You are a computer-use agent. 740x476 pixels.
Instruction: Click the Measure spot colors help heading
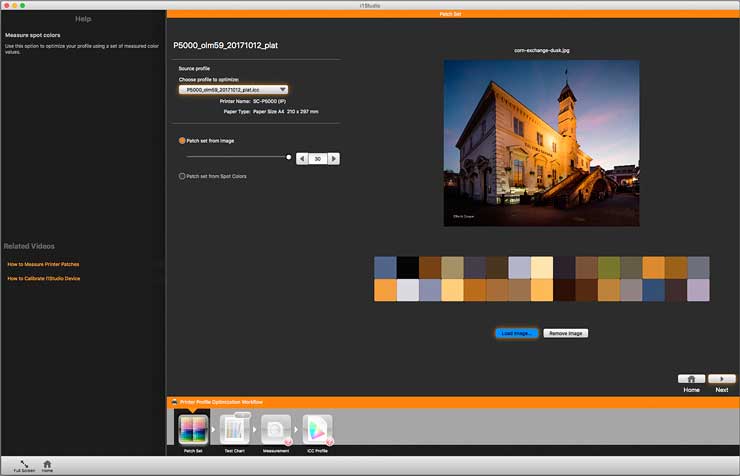pos(33,35)
